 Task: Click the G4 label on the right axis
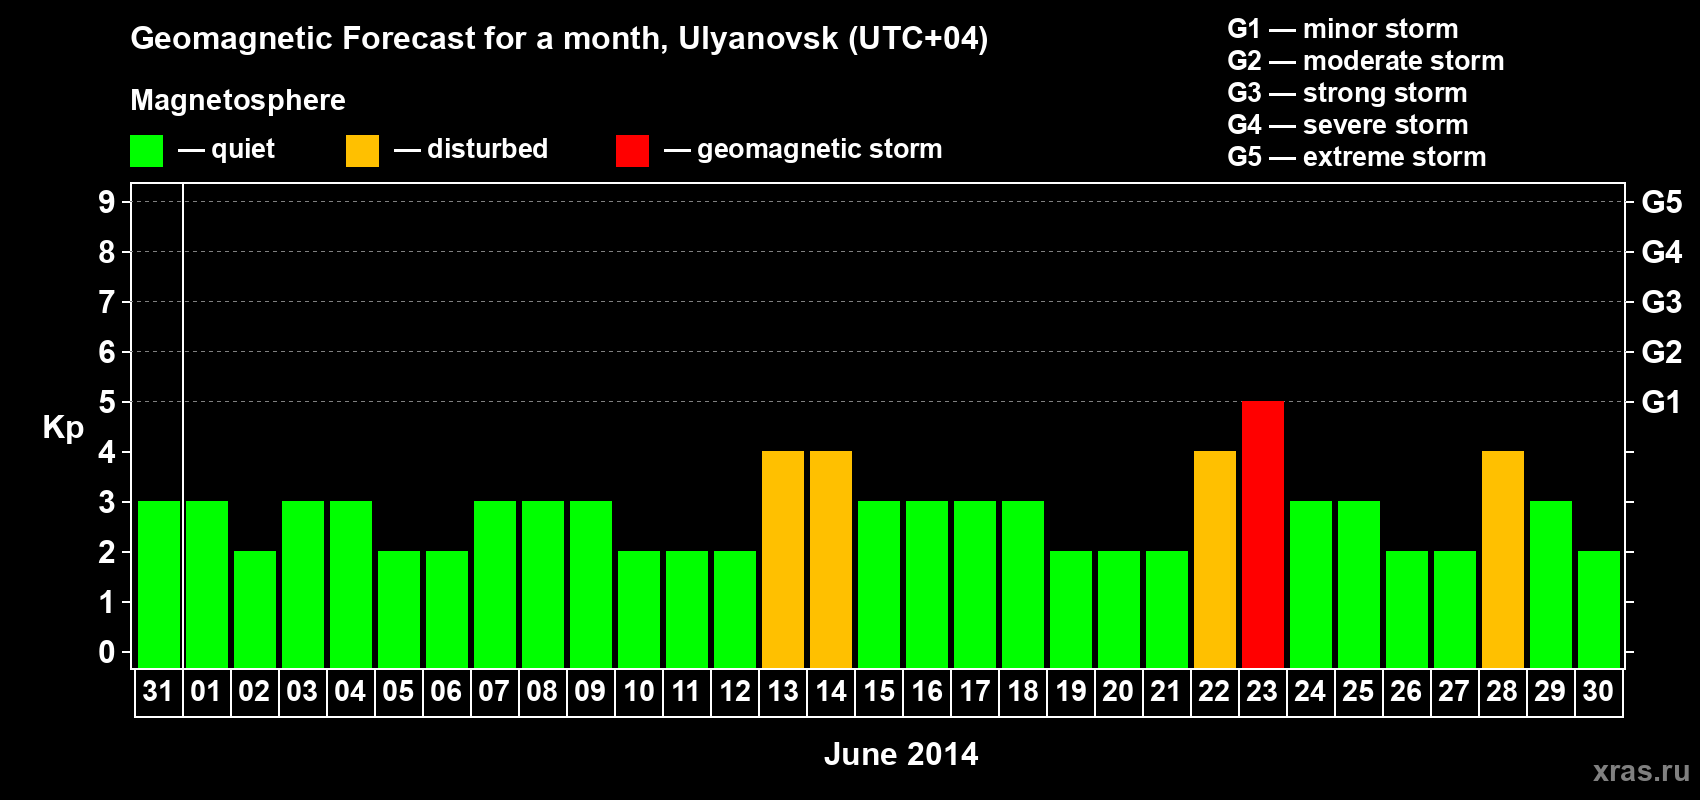[1662, 252]
